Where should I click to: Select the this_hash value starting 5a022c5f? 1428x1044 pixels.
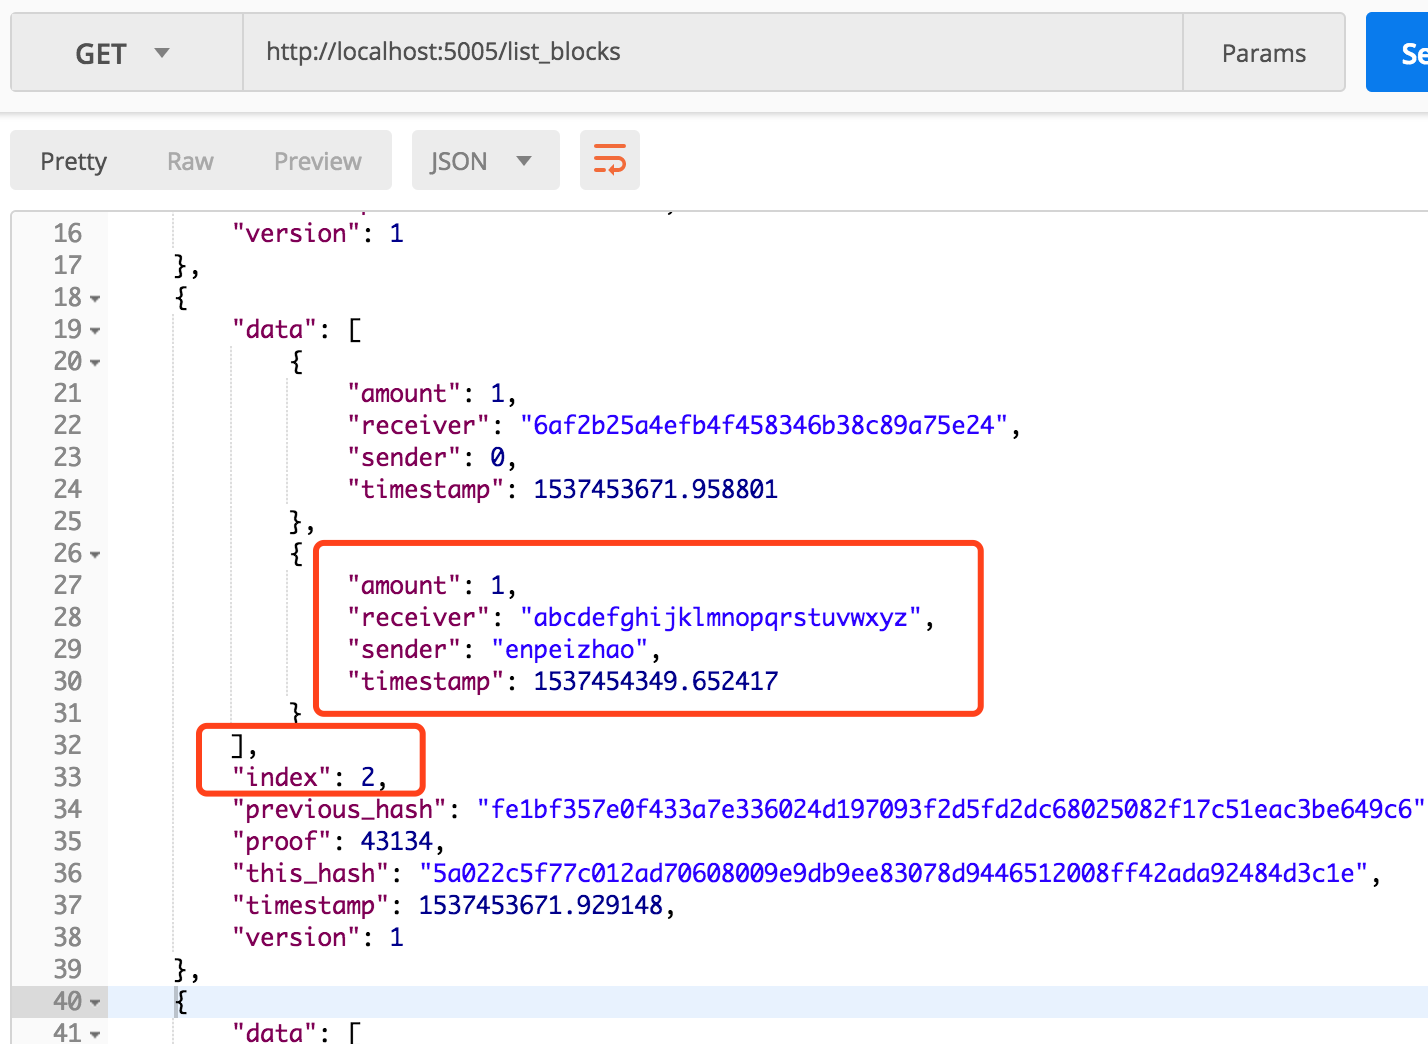[893, 873]
